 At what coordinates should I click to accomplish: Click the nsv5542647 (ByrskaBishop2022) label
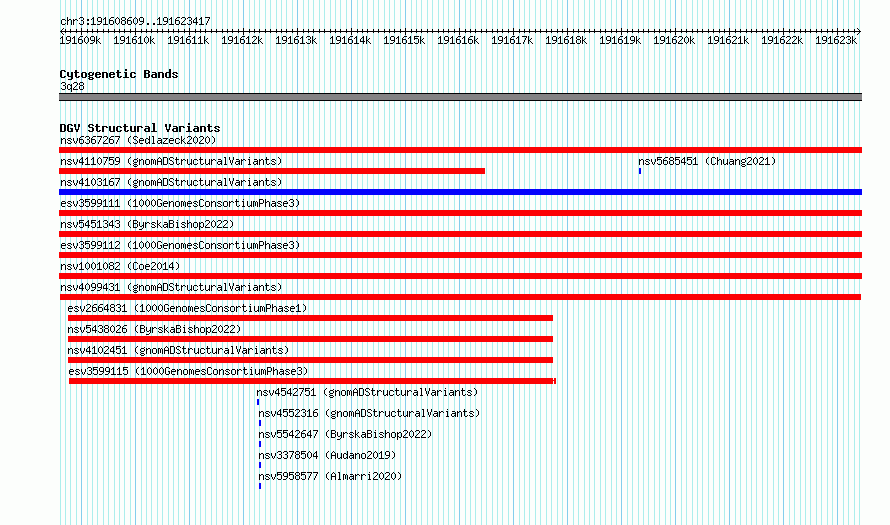(345, 434)
